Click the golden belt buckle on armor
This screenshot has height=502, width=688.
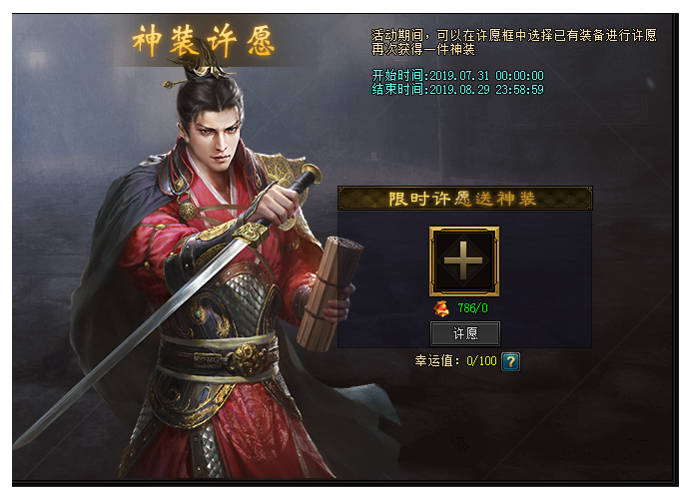click(247, 359)
